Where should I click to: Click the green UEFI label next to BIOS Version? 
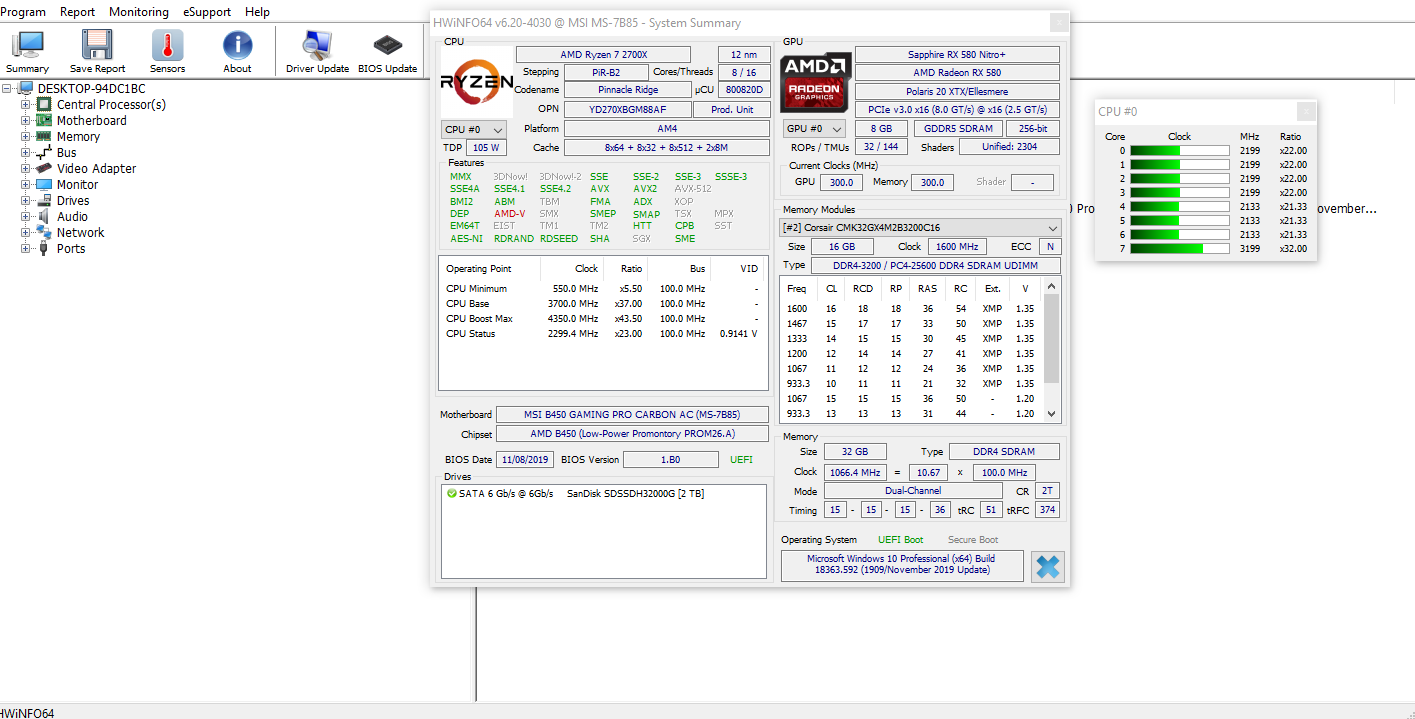pos(741,459)
